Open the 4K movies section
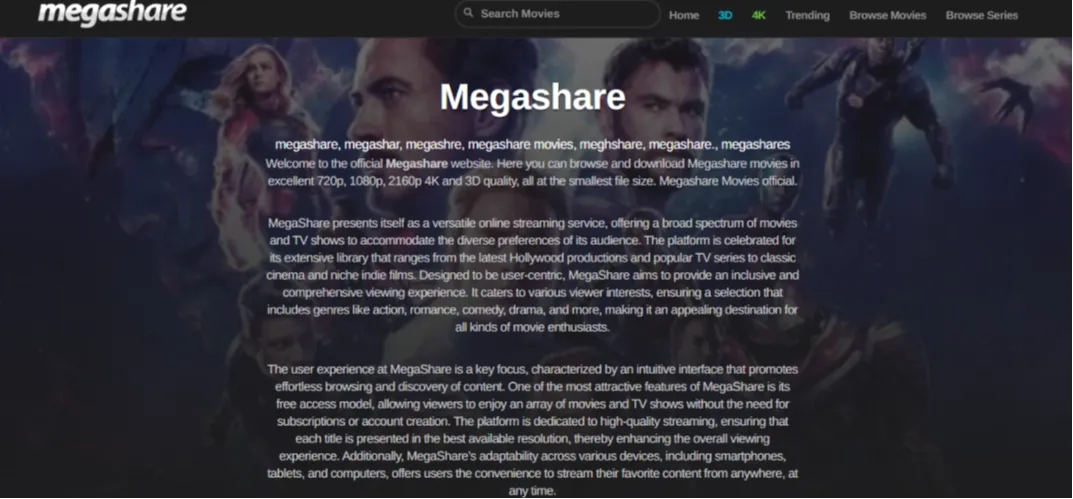 (758, 15)
